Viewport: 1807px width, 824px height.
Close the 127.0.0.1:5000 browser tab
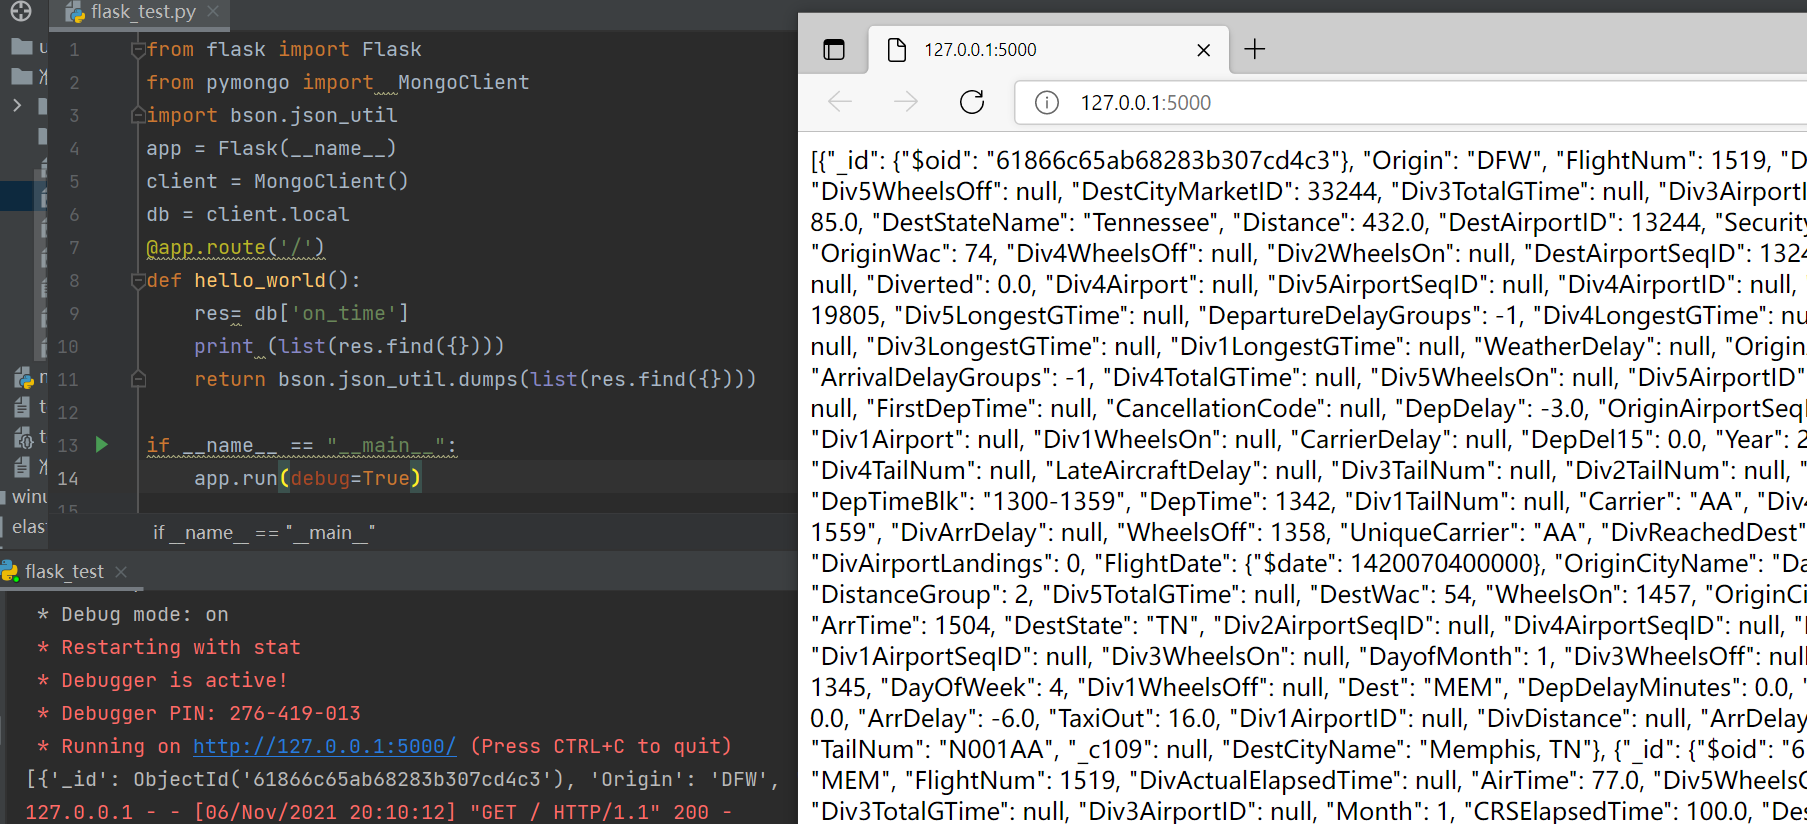[x=1204, y=50]
